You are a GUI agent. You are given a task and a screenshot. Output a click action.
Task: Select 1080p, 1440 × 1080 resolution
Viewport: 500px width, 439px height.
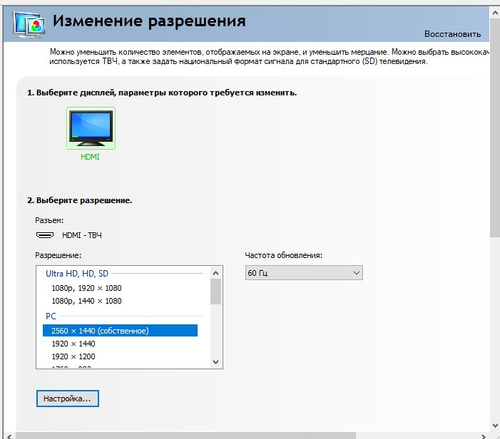(87, 301)
